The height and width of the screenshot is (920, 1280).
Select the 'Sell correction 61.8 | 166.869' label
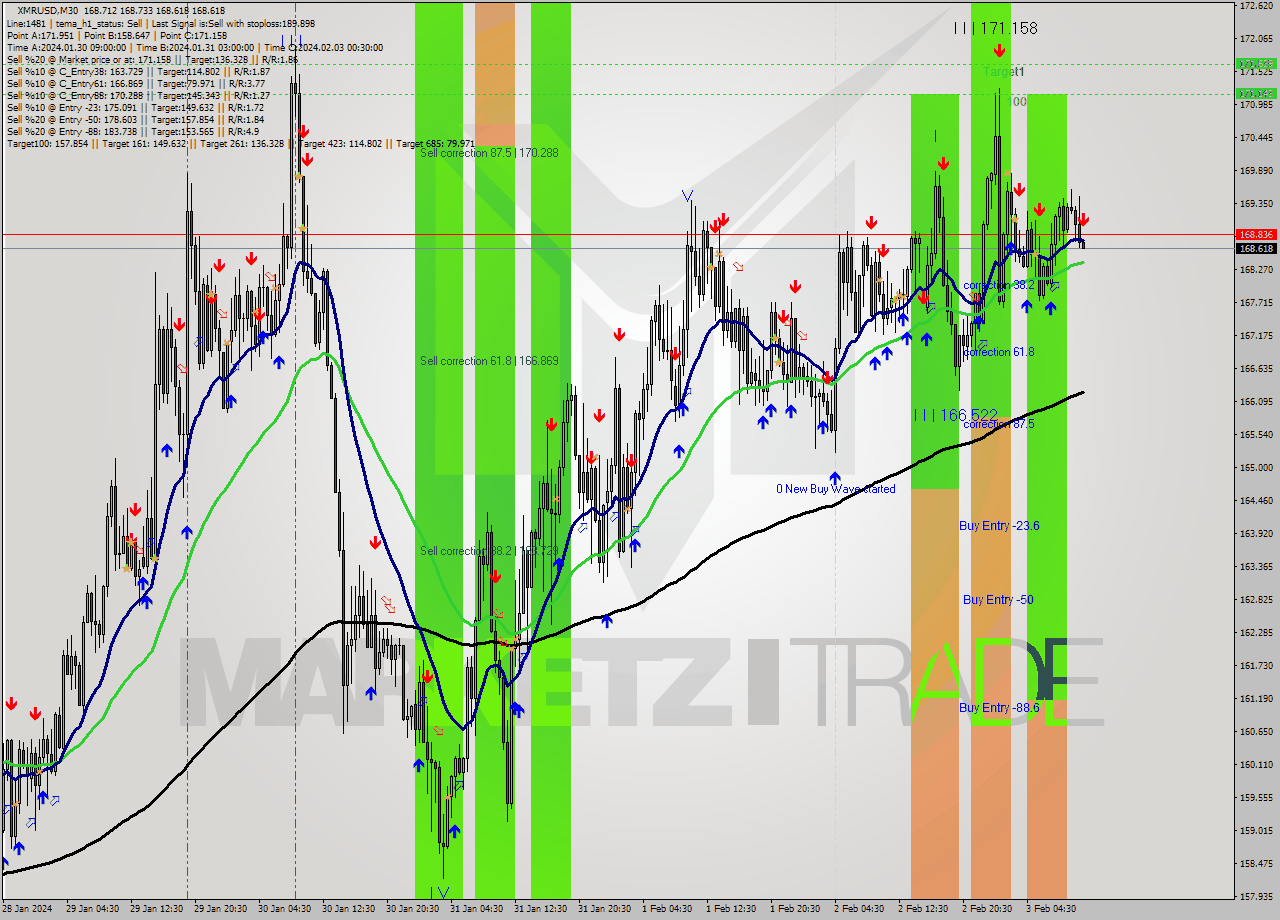[489, 361]
